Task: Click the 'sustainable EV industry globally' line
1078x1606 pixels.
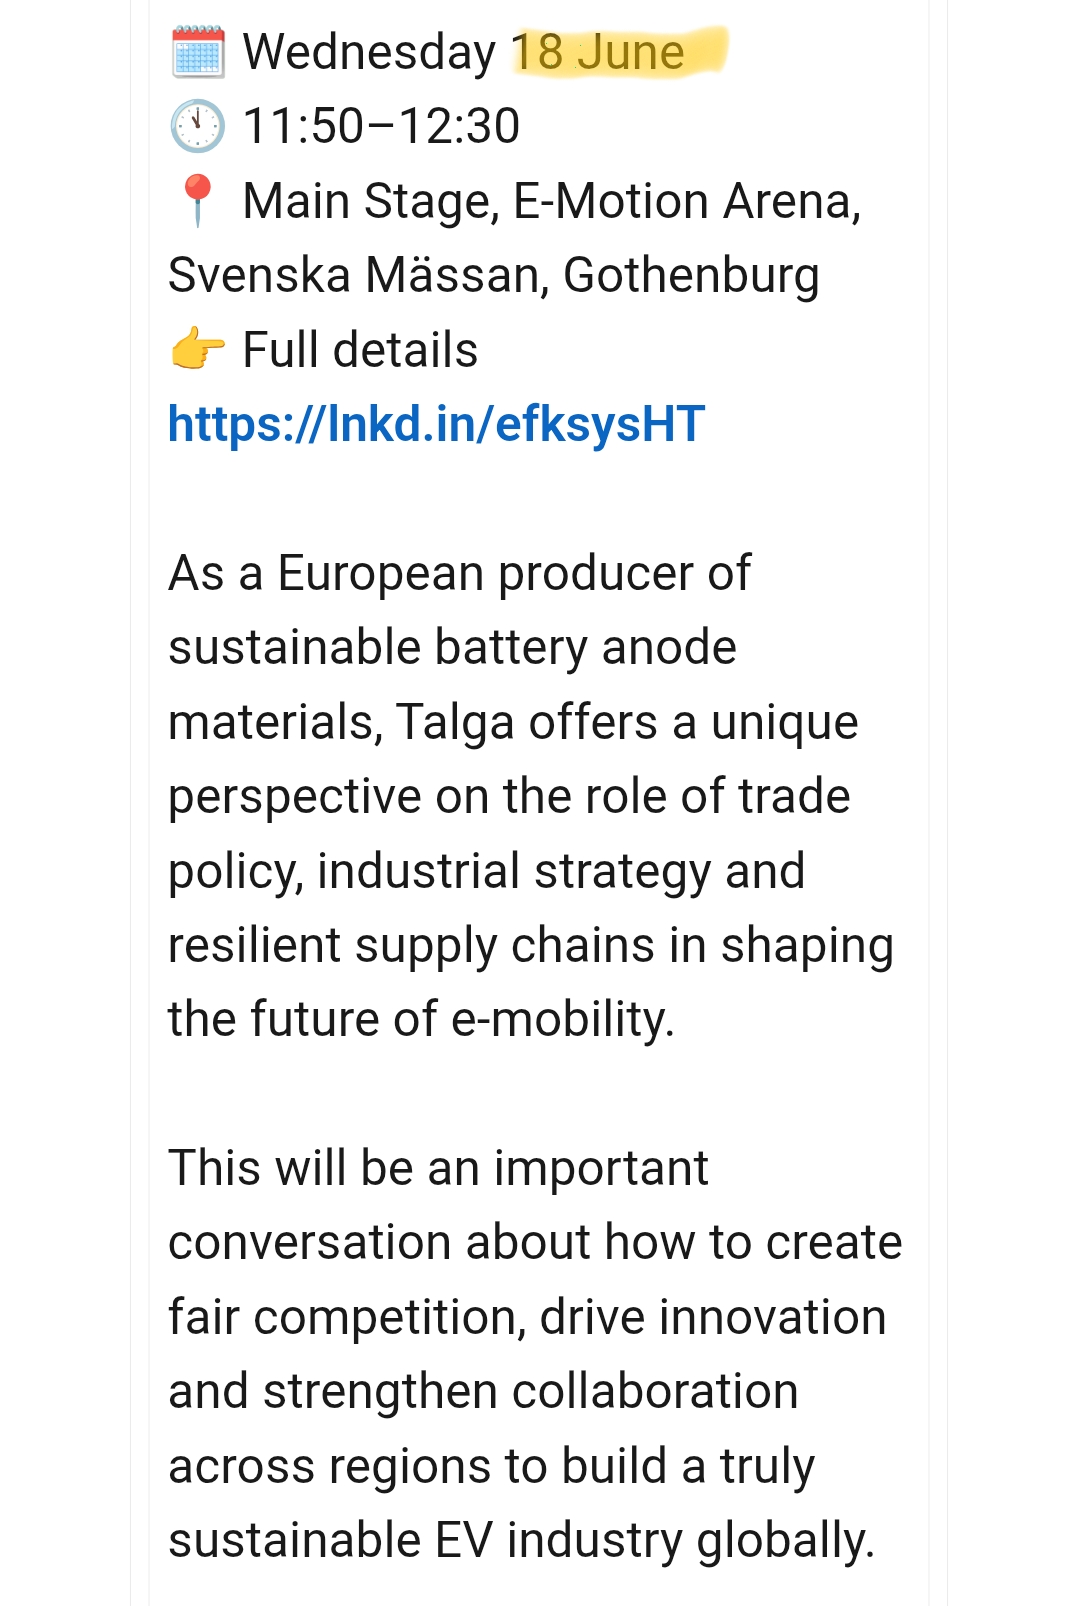Action: click(521, 1540)
